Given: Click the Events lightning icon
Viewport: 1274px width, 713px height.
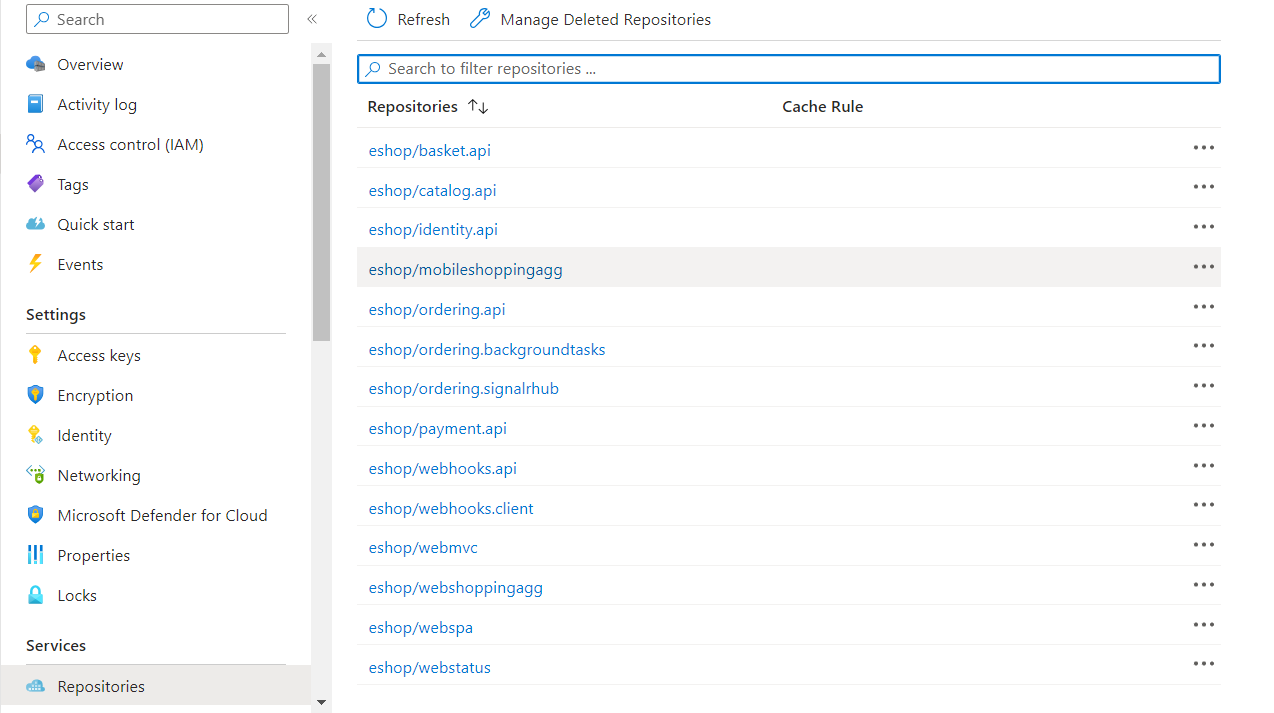Looking at the screenshot, I should (37, 264).
